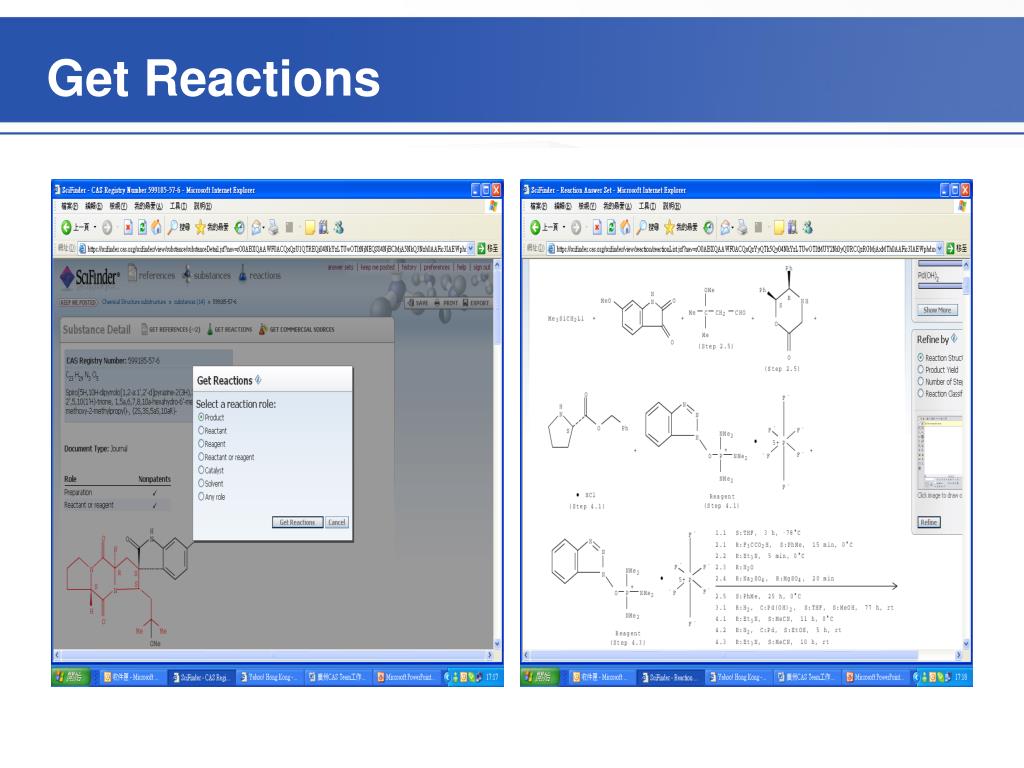The height and width of the screenshot is (768, 1024).
Task: Click the Get Reactions button in the dialog
Action: tap(297, 522)
